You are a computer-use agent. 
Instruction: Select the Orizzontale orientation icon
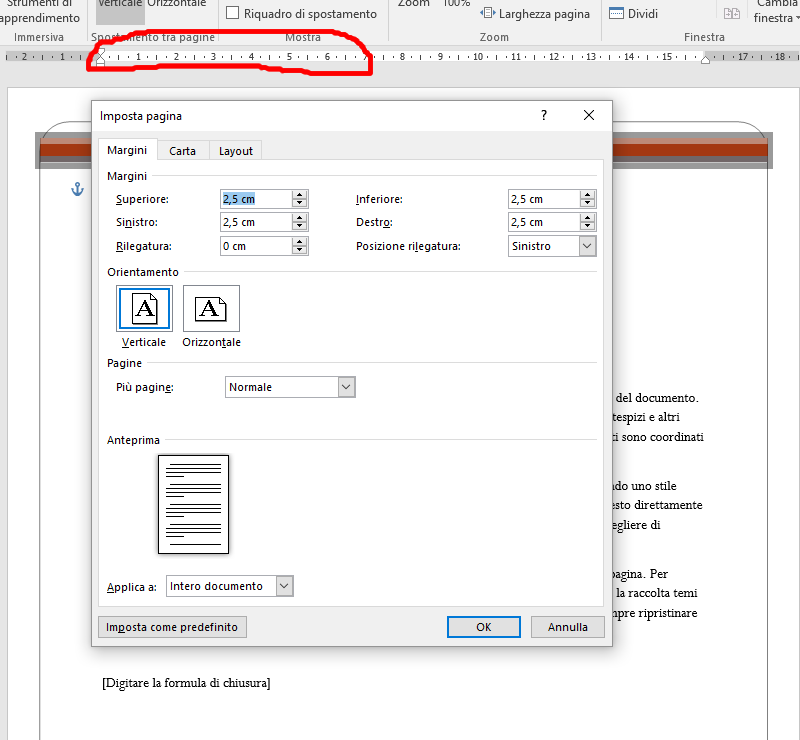[211, 309]
